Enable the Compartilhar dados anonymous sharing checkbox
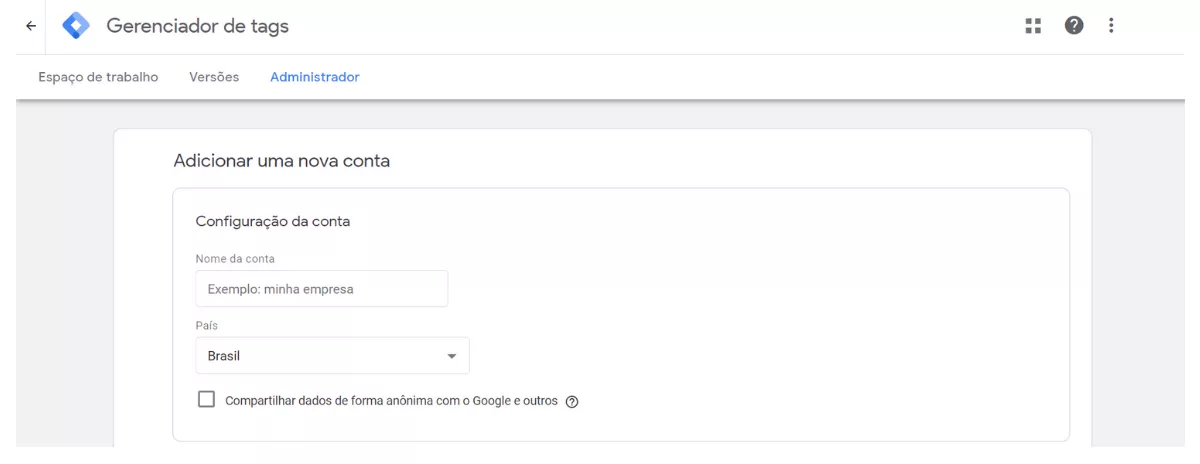1200x464 pixels. click(207, 400)
